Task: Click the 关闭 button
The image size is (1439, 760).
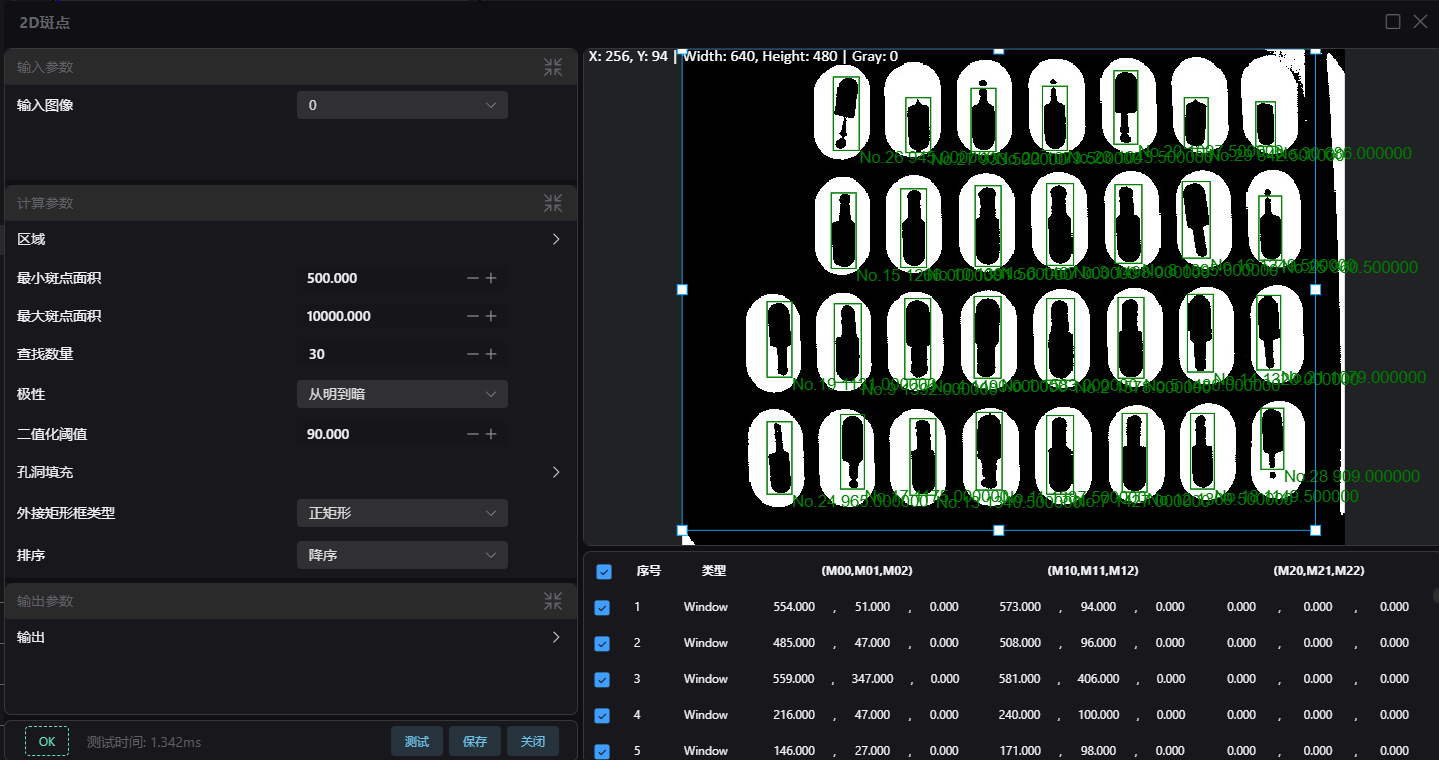Action: point(533,741)
